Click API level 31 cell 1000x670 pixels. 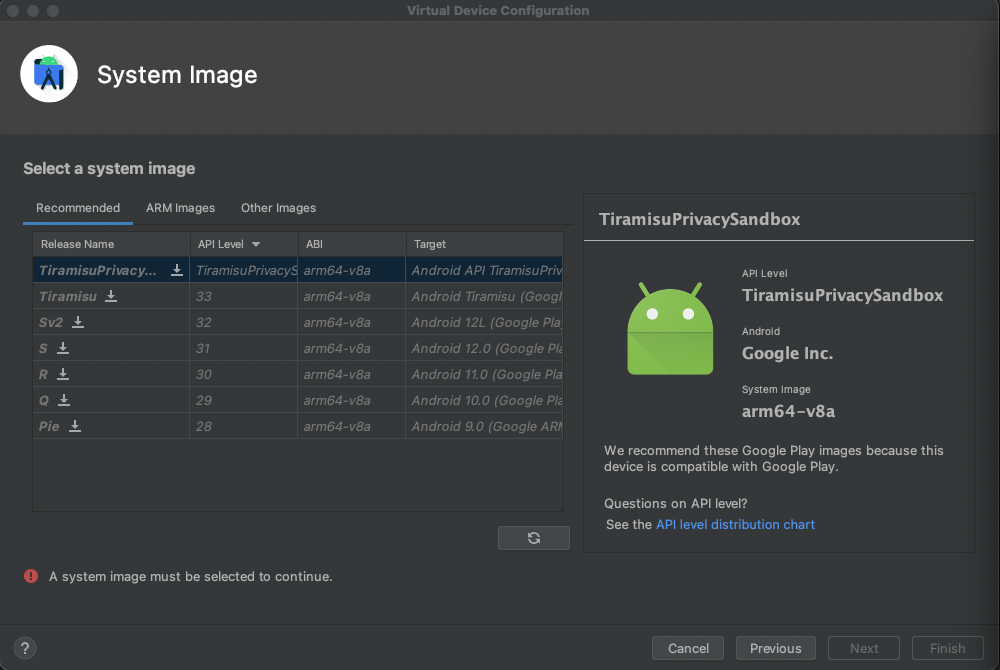point(244,348)
